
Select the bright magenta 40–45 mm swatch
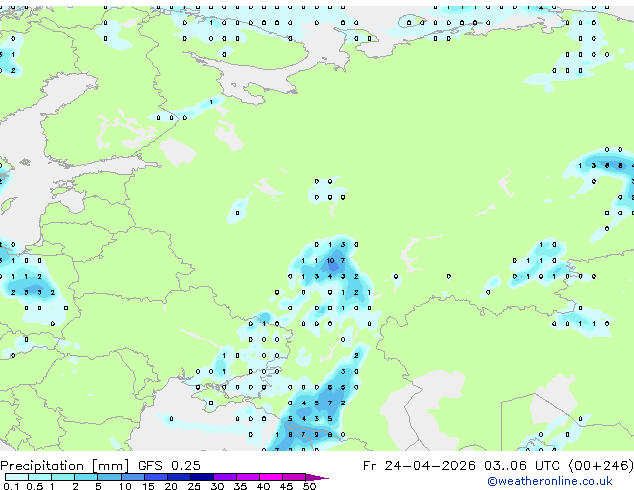pyautogui.click(x=271, y=477)
